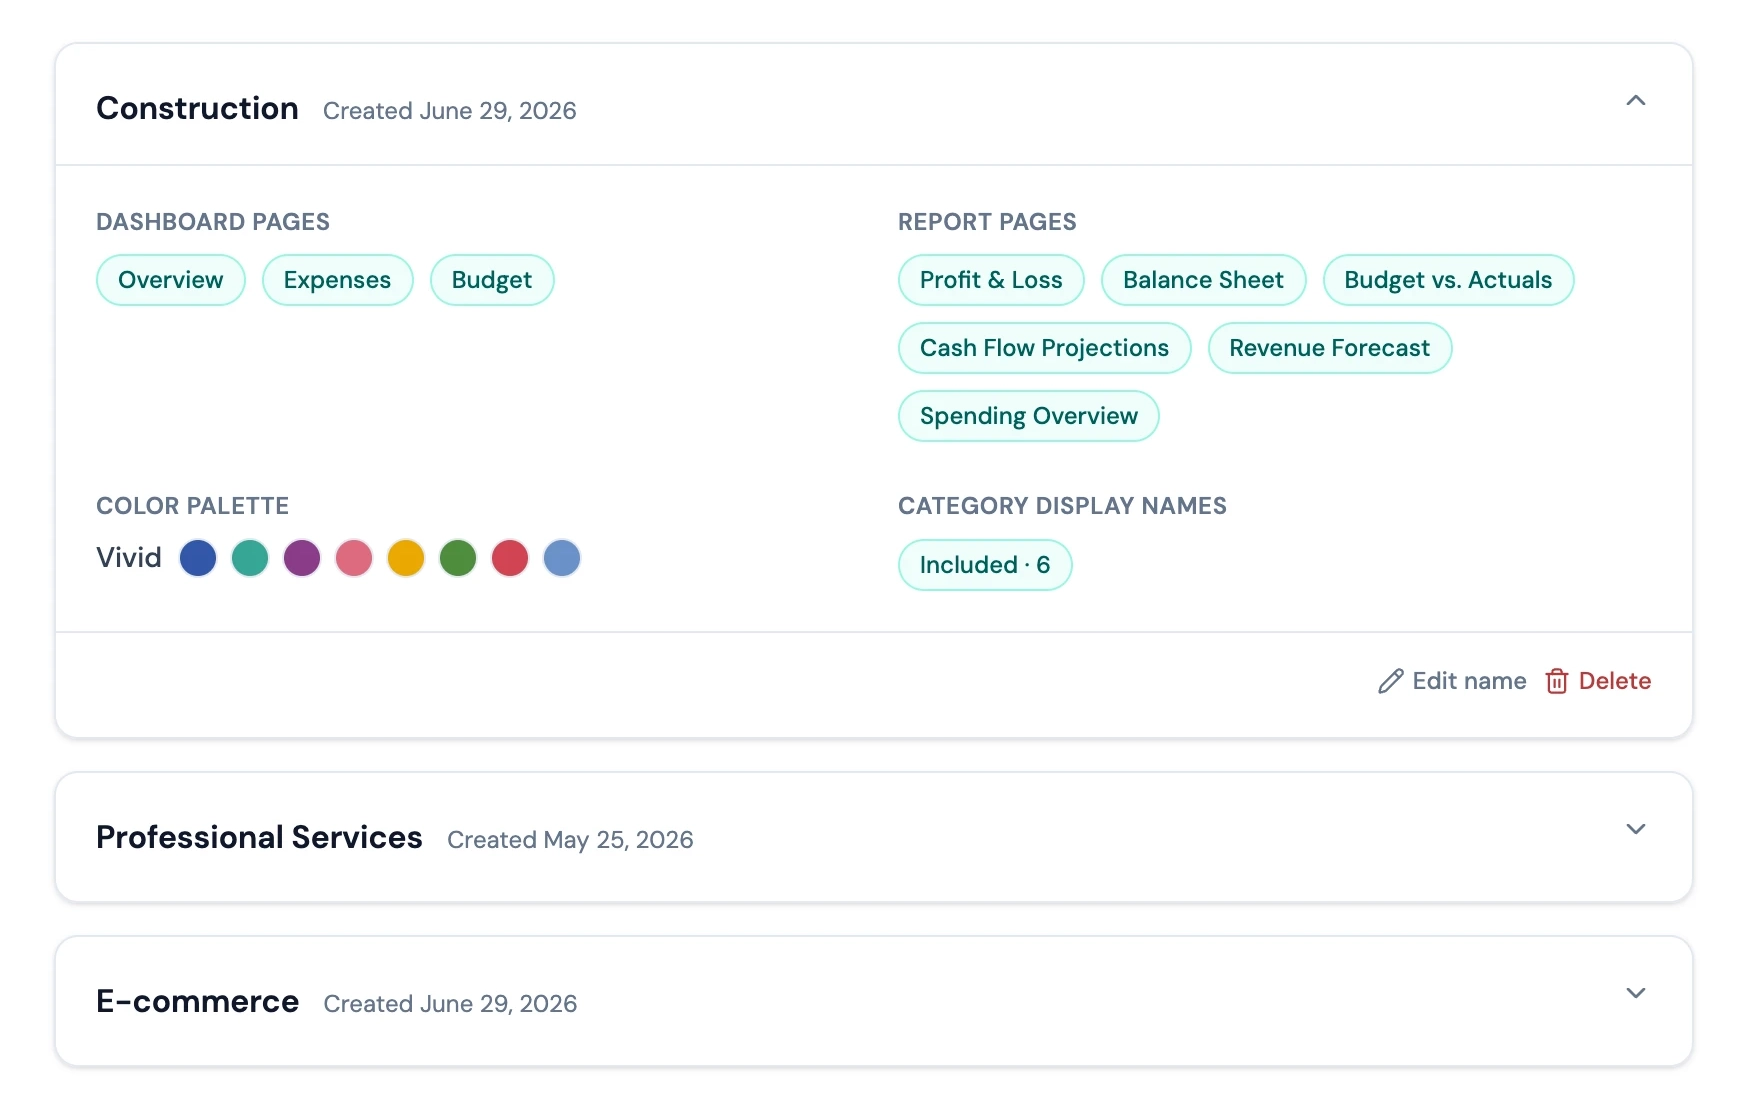Viewport: 1752px width, 1108px height.
Task: Pick the light blue palette swatch
Action: (562, 558)
